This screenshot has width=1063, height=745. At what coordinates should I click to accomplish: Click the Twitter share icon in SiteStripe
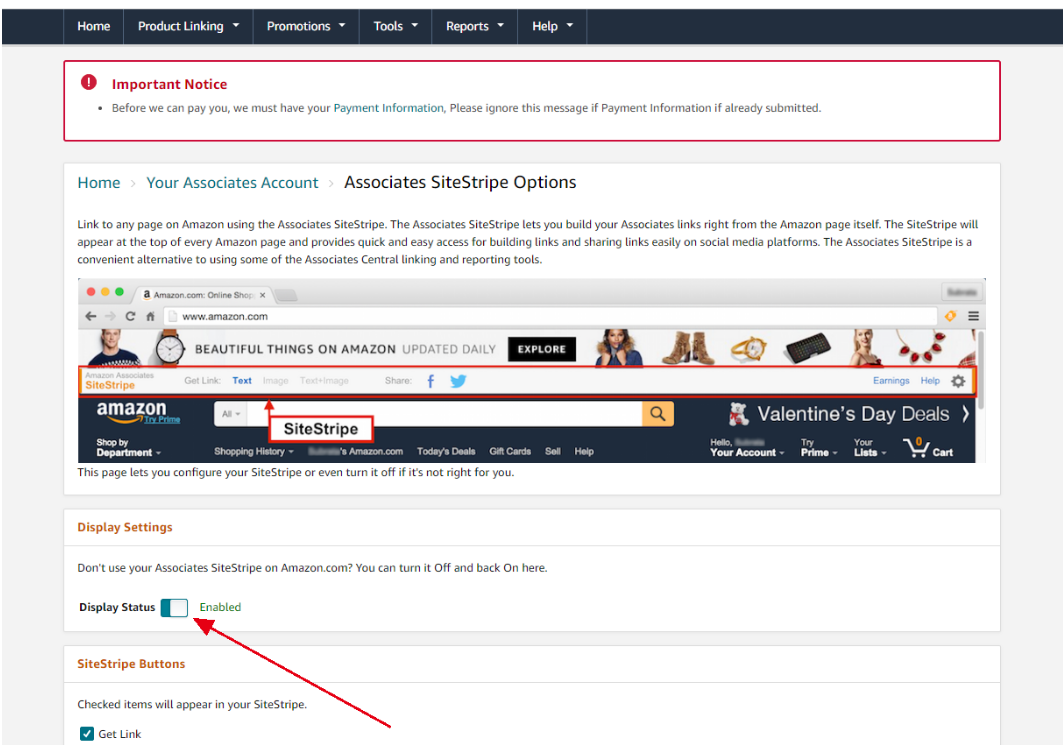point(458,381)
